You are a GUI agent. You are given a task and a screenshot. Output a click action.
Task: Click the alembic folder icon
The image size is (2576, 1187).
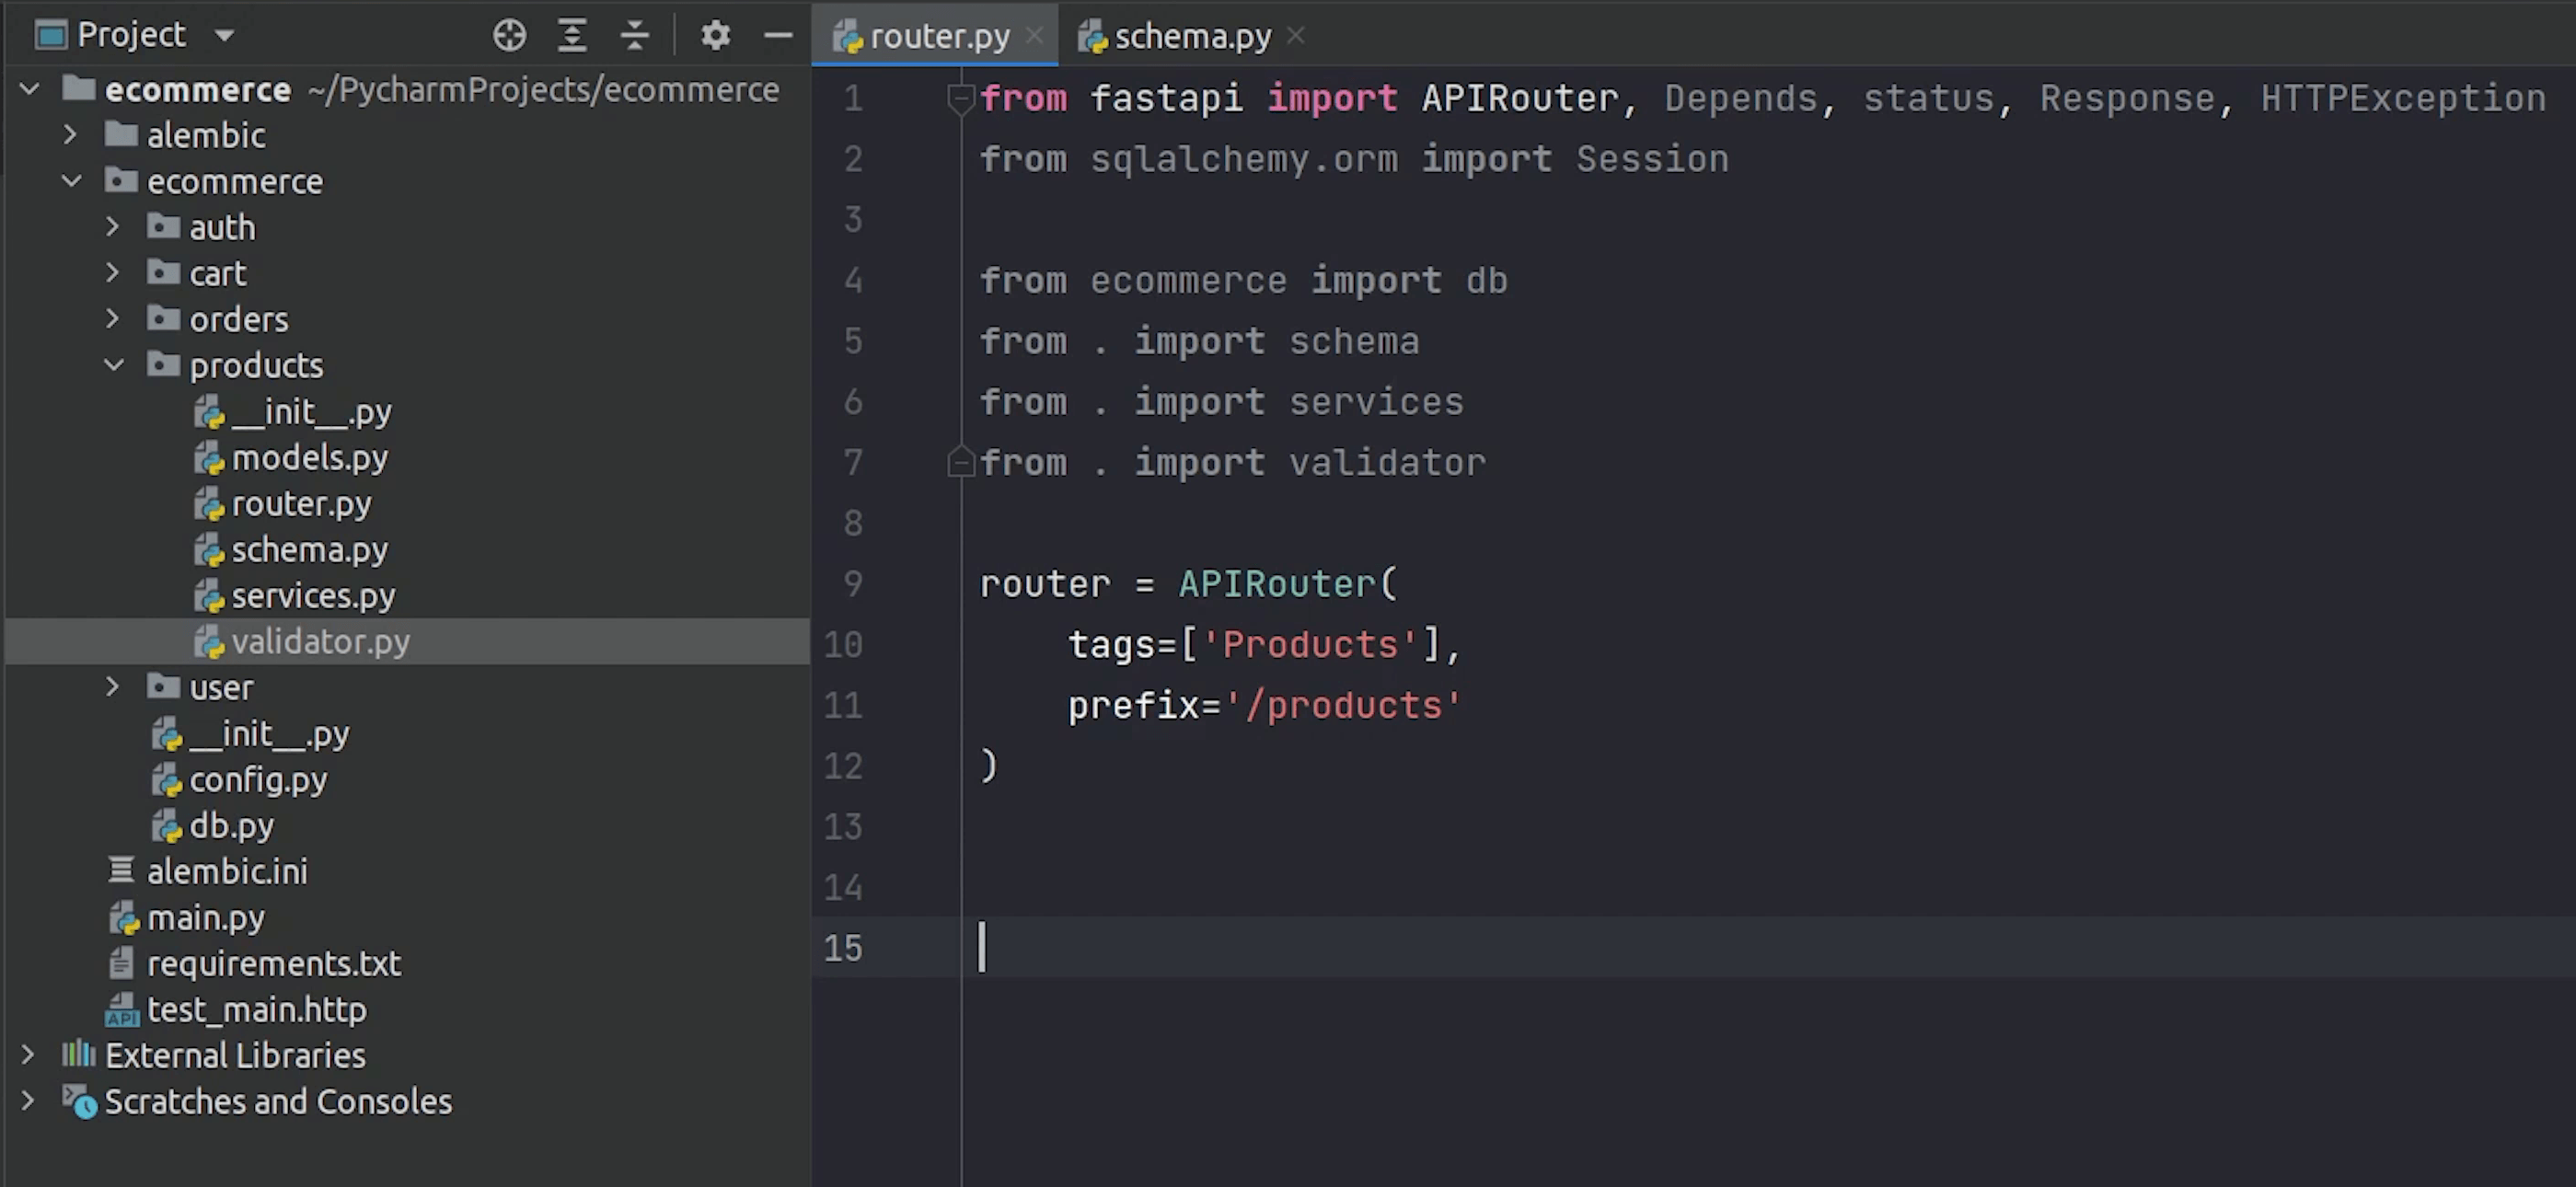[x=121, y=133]
